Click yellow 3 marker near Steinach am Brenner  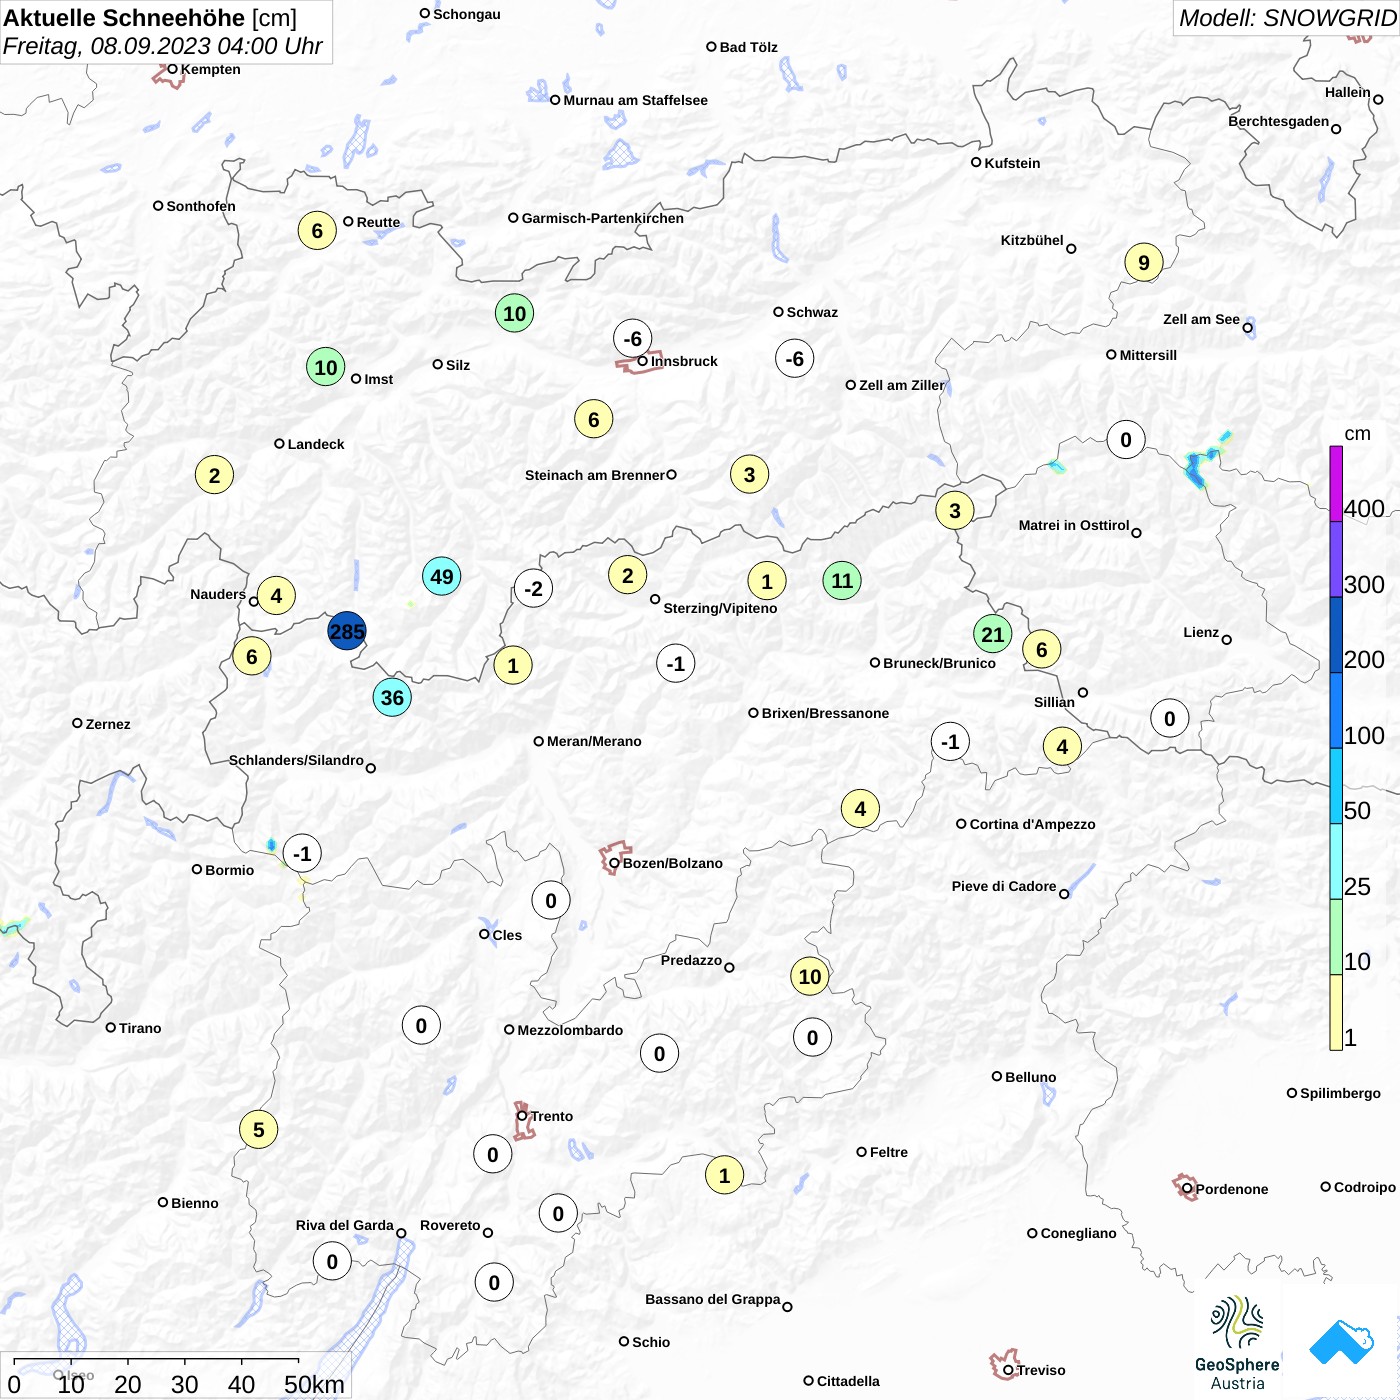point(749,474)
